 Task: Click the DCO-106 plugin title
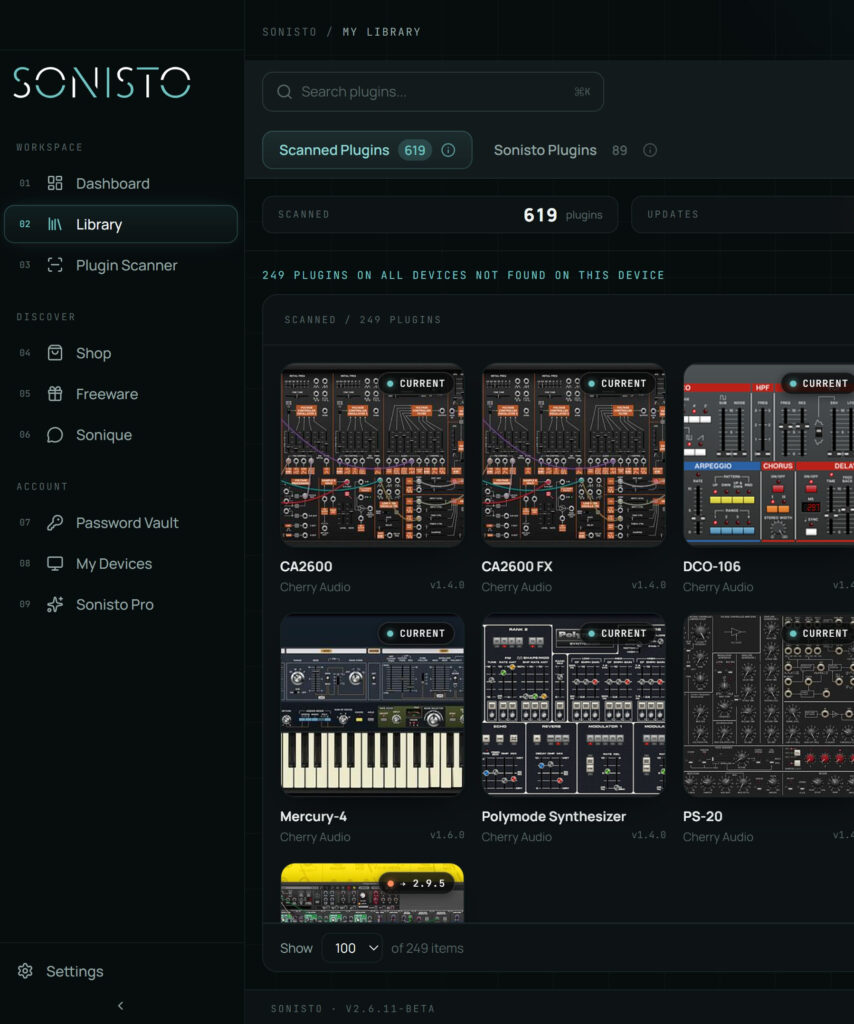pyautogui.click(x=712, y=566)
